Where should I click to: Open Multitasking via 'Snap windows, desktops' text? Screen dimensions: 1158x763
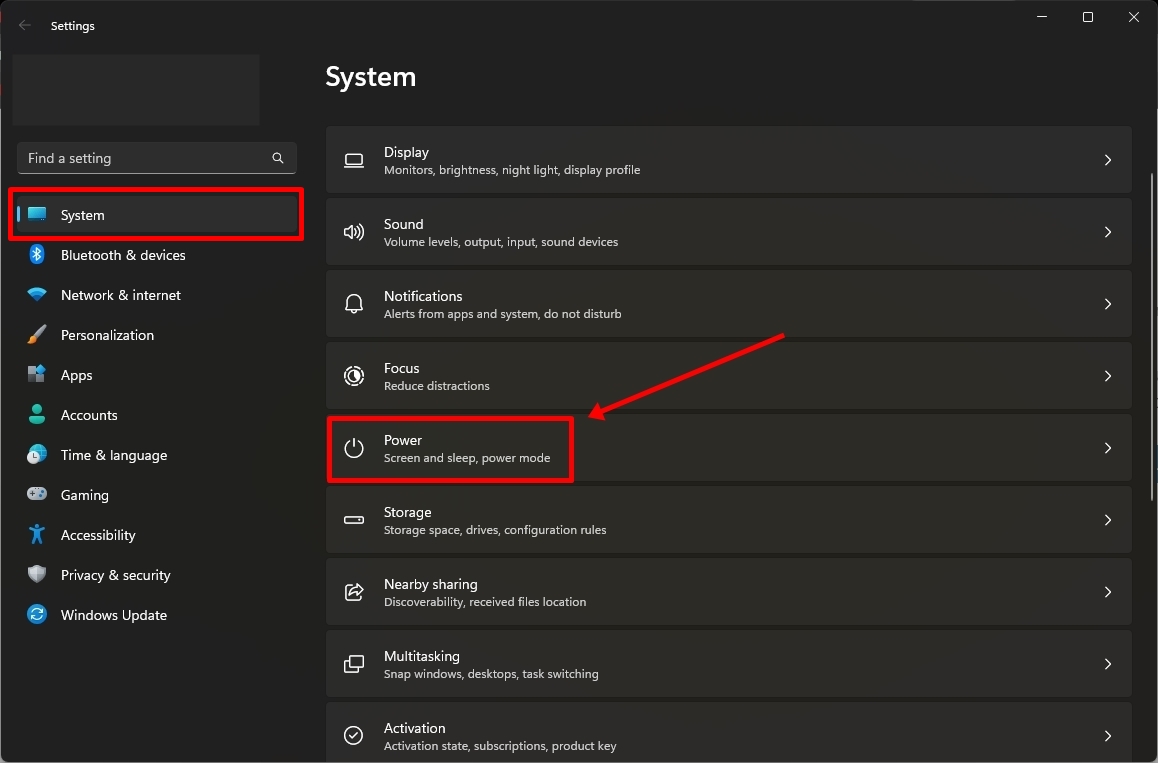(491, 674)
